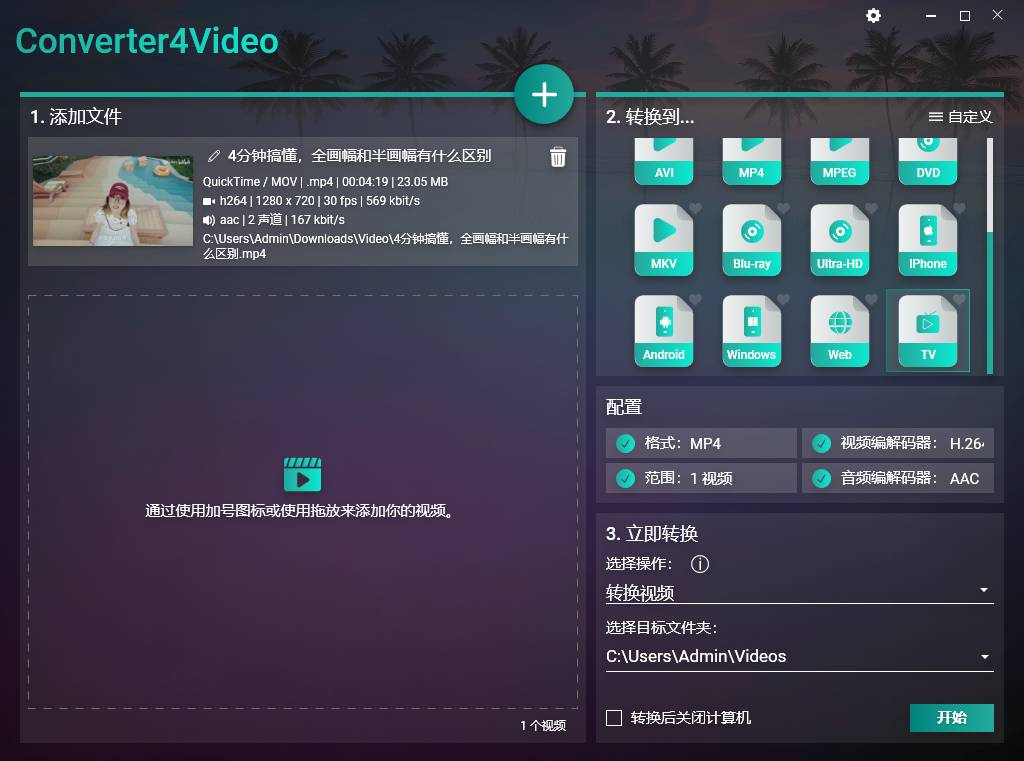1024x761 pixels.
Task: Open the 转换视频 operation dropdown
Action: 800,591
